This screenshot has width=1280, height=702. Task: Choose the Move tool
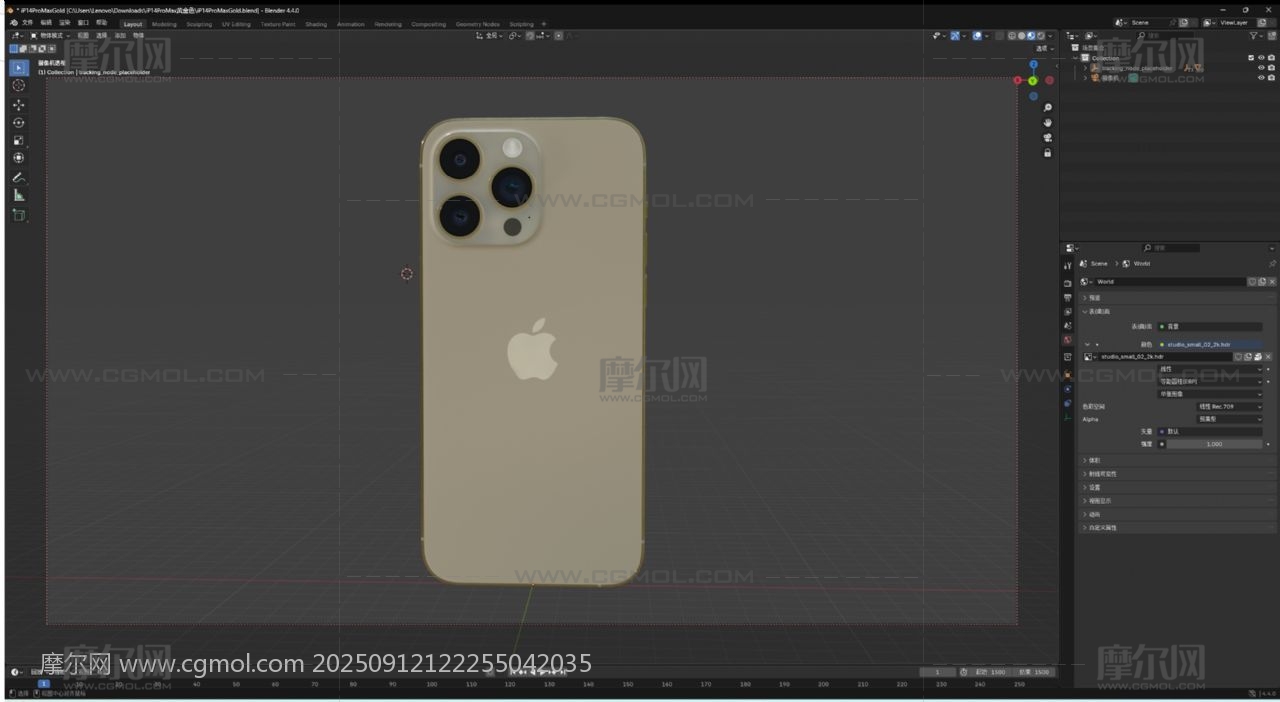[x=18, y=104]
